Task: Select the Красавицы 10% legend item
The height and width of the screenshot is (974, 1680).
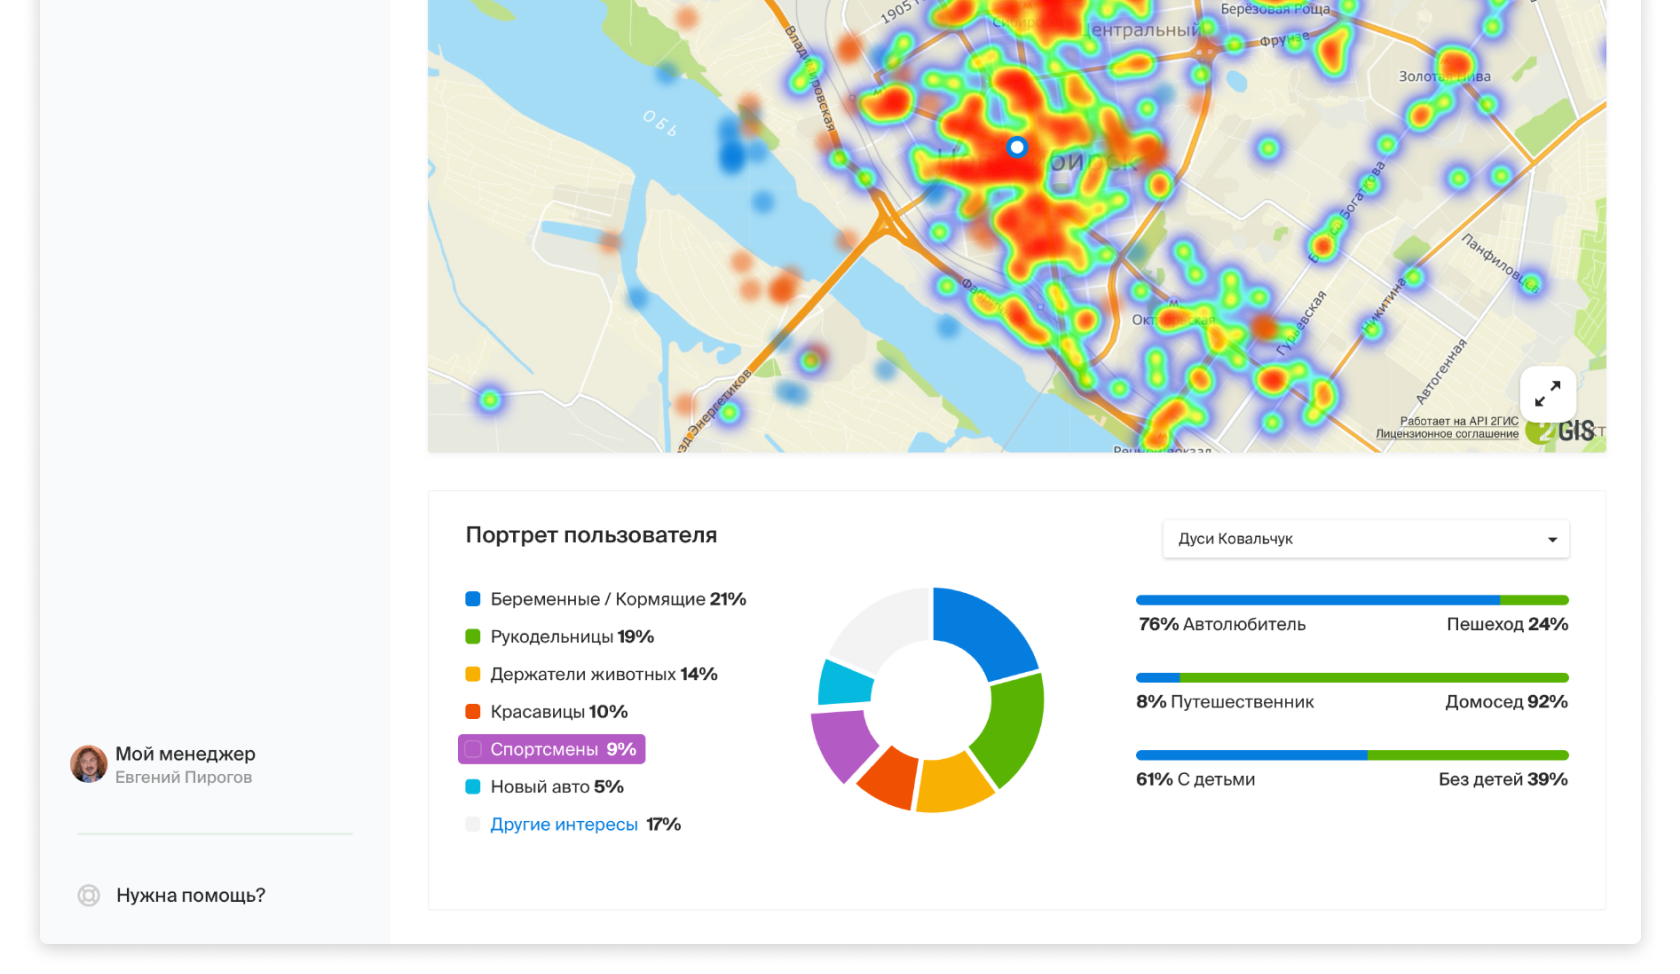Action: tap(547, 711)
